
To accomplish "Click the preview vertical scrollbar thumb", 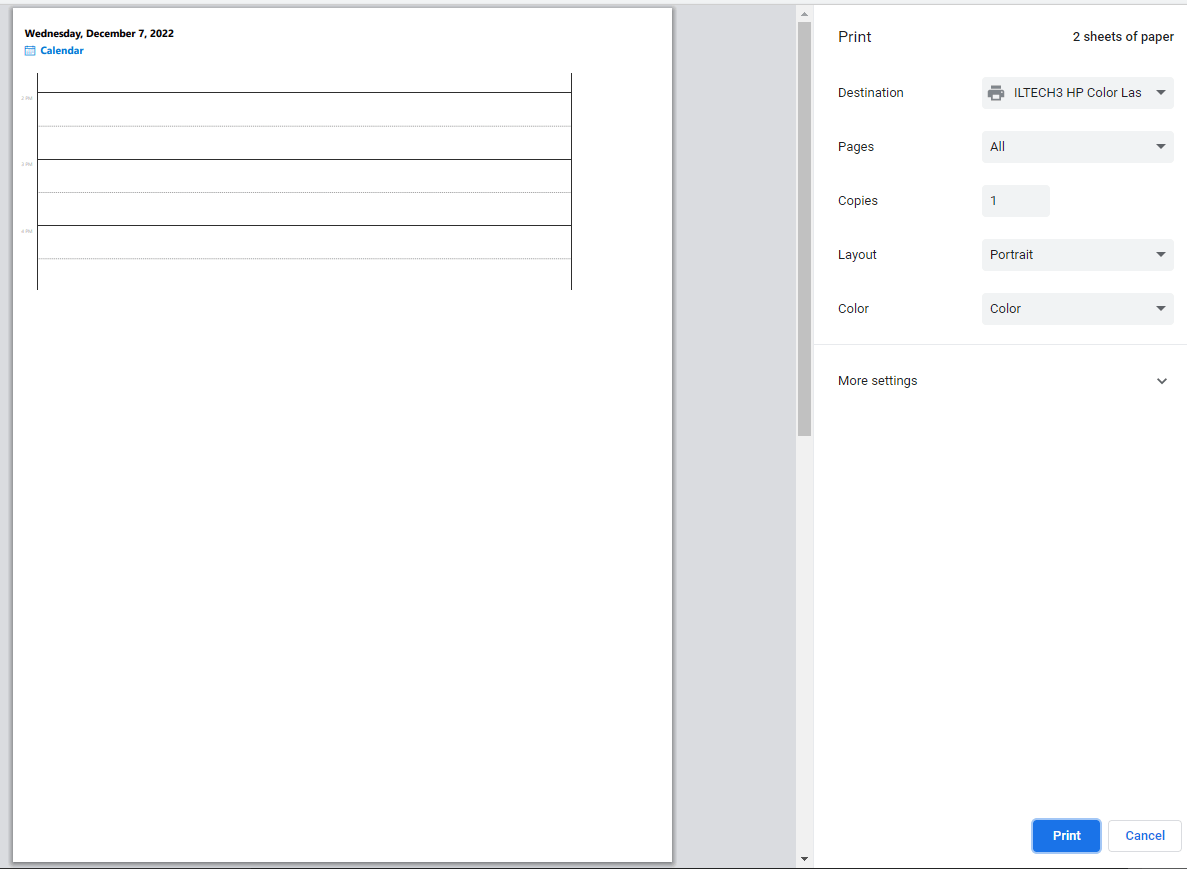I will [804, 229].
